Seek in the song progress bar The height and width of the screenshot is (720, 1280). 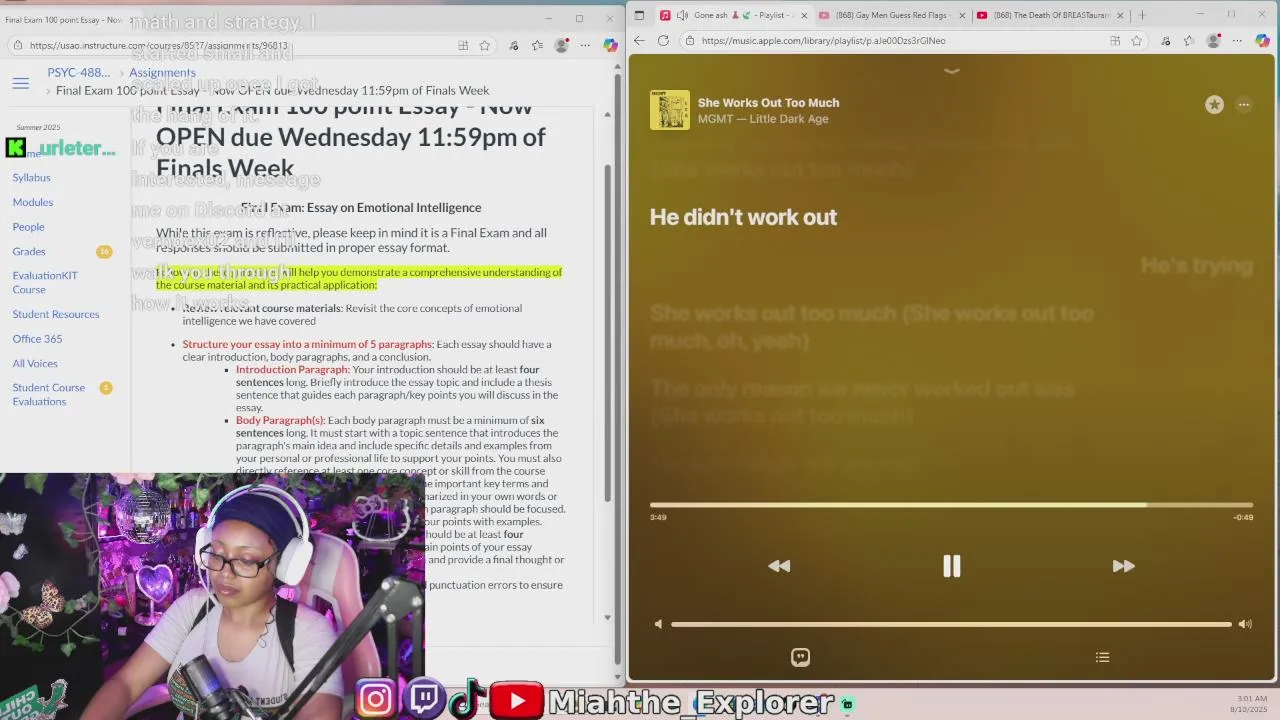coord(951,505)
